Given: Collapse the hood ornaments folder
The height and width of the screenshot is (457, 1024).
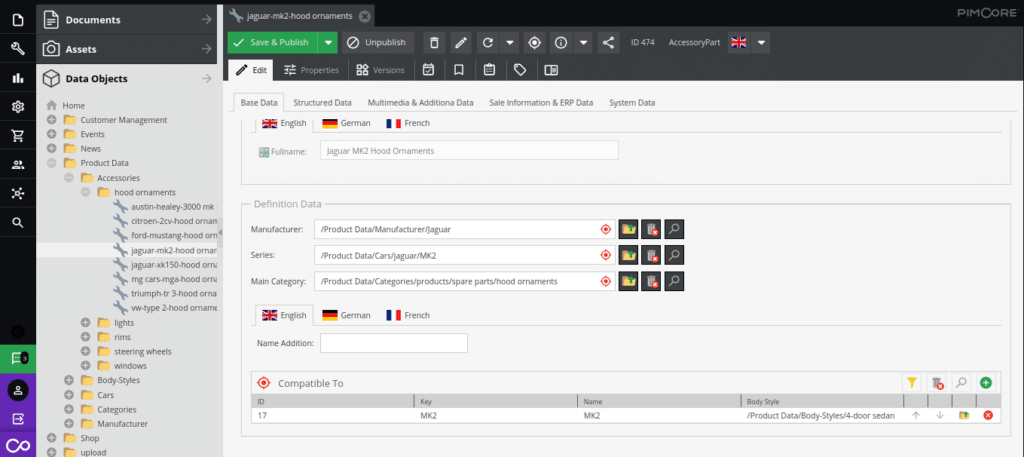Looking at the screenshot, I should coord(85,192).
